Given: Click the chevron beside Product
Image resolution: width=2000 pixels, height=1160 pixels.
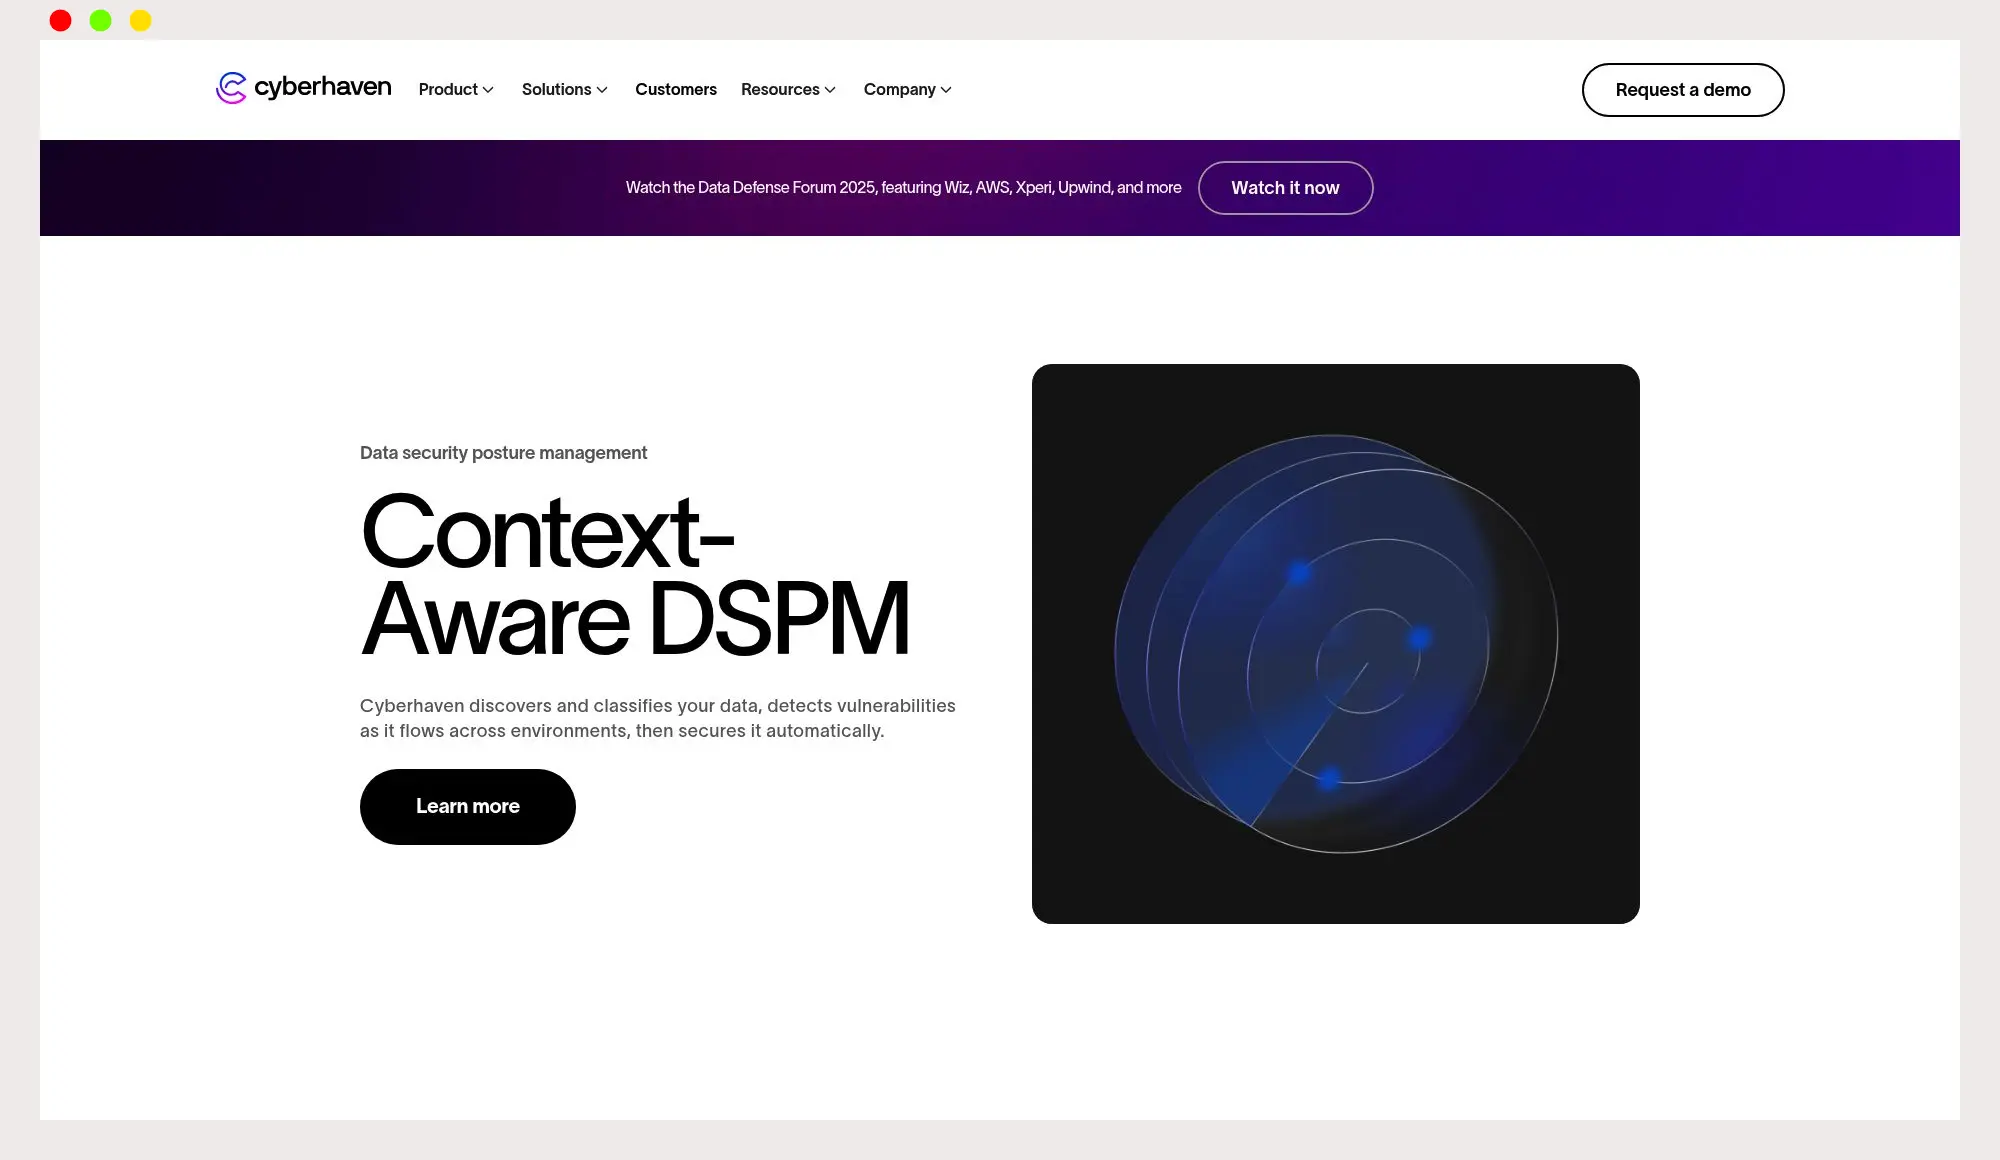Looking at the screenshot, I should coord(488,90).
